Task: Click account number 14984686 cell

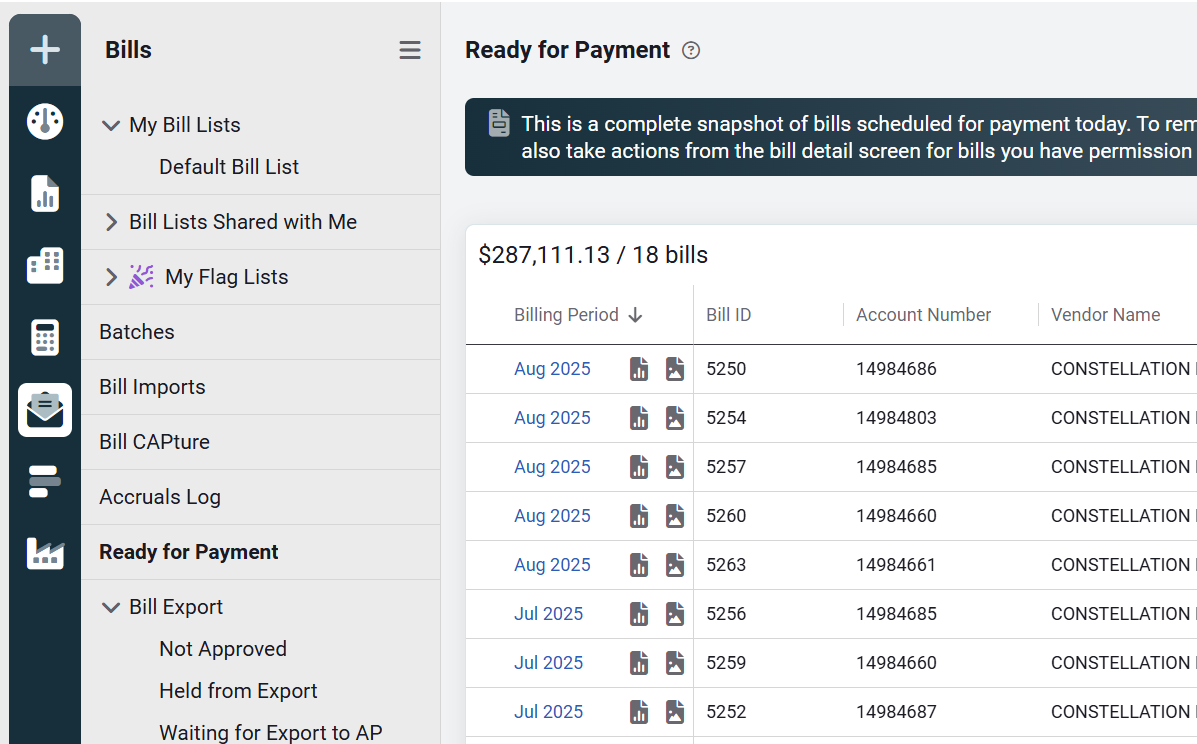Action: [x=895, y=369]
